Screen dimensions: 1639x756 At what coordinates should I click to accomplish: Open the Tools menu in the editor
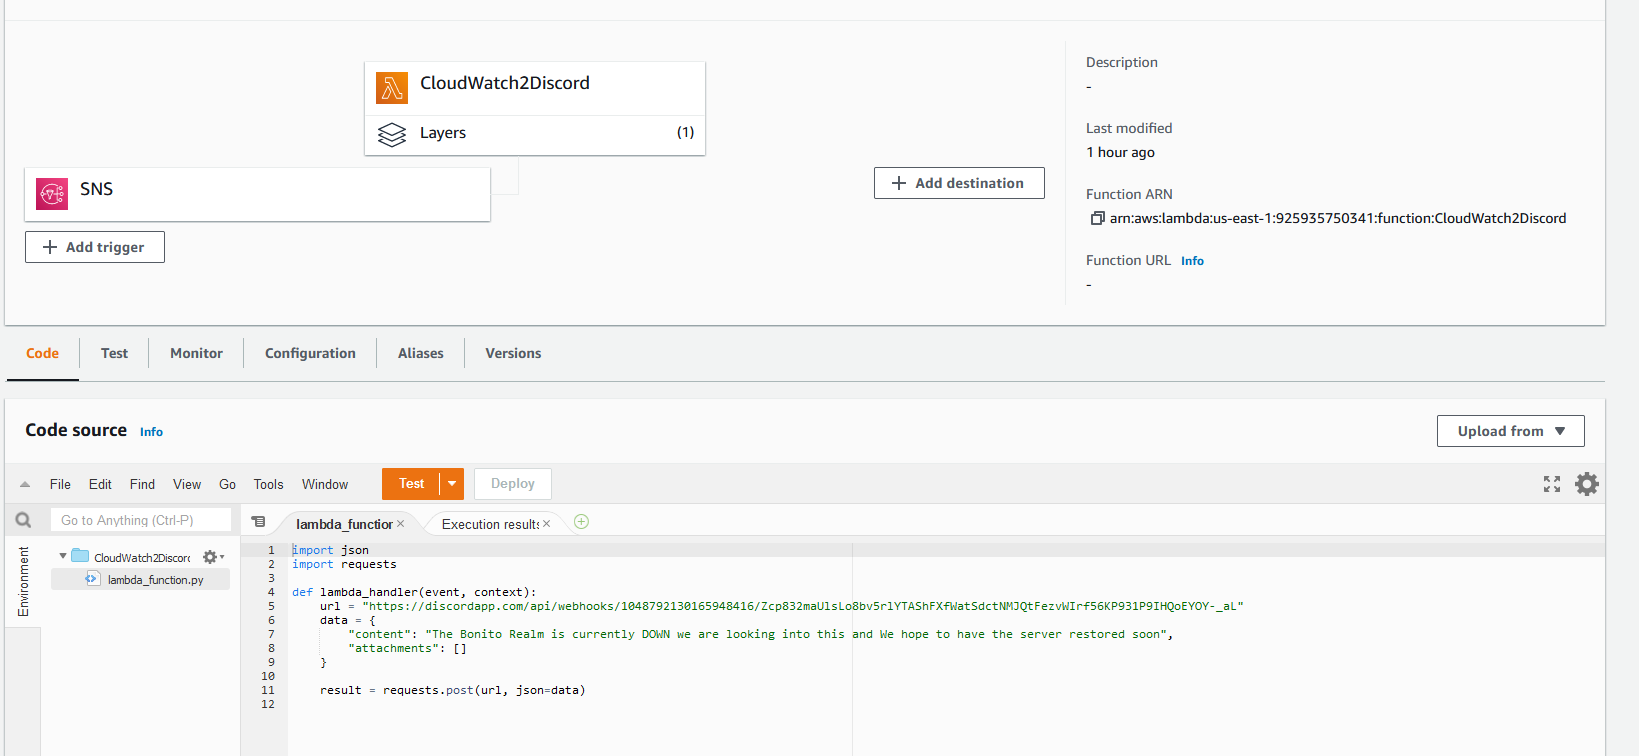(268, 484)
